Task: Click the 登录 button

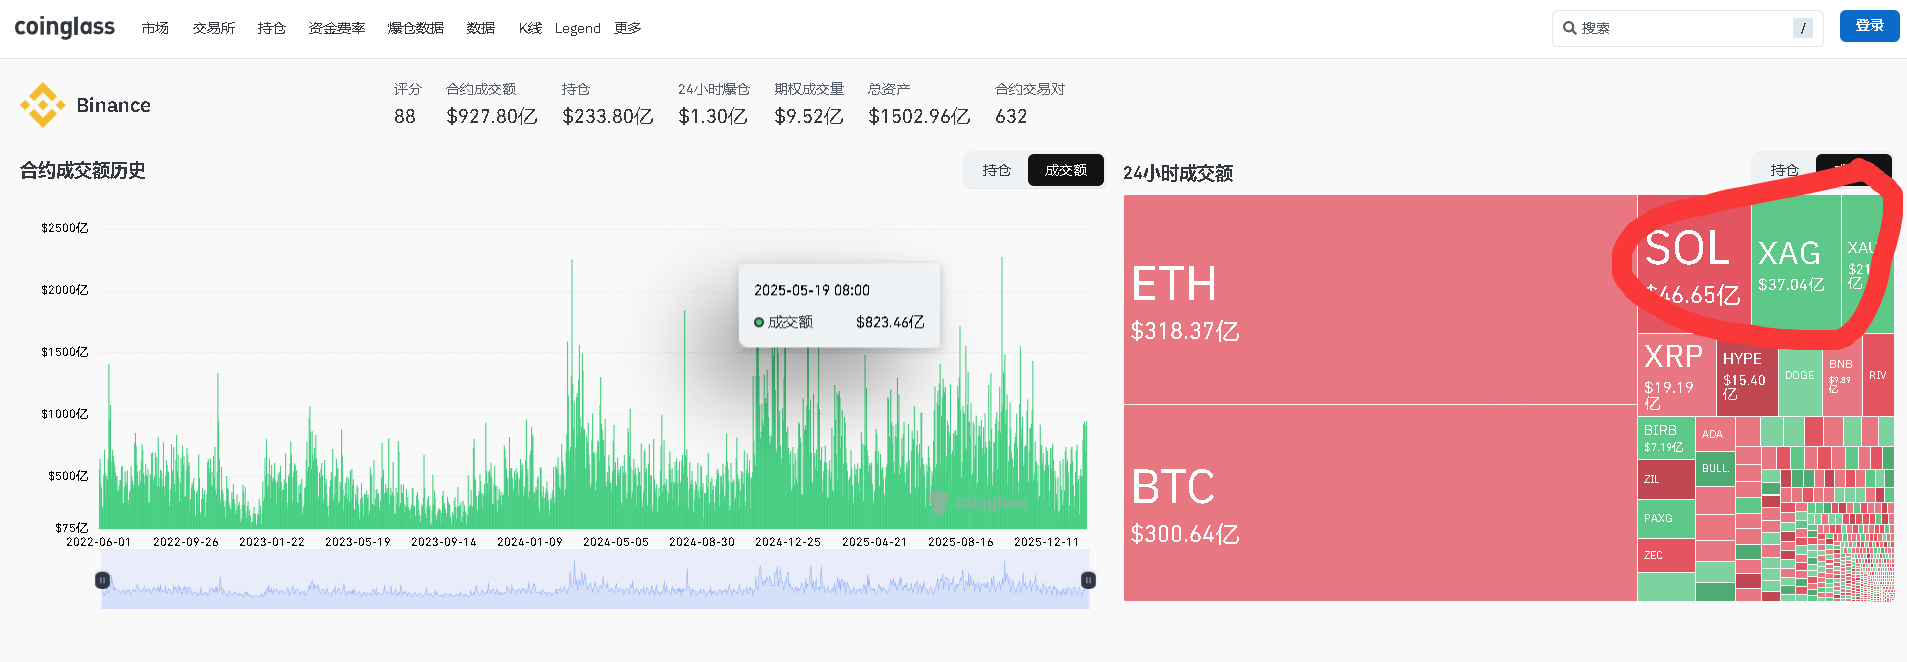Action: [1869, 26]
